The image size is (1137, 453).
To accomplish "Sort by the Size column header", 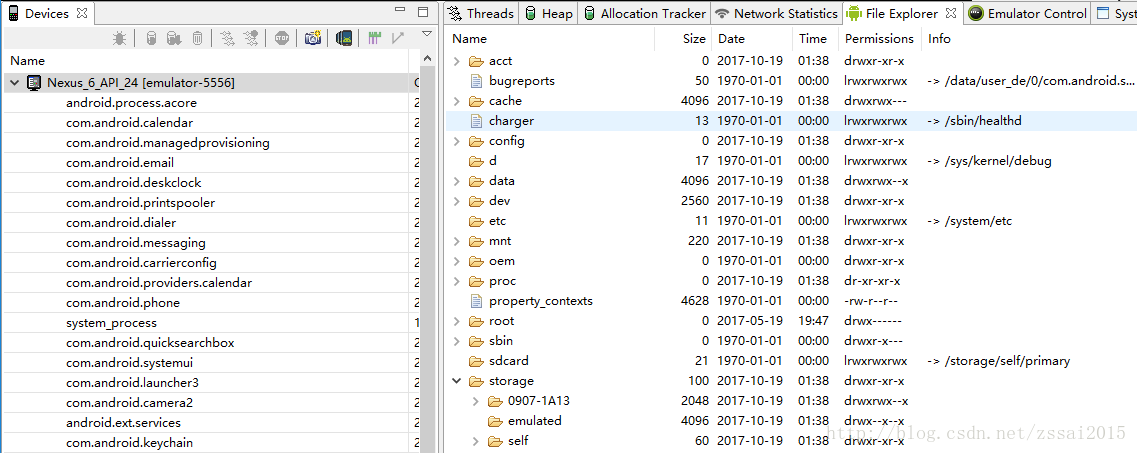I will pos(683,38).
